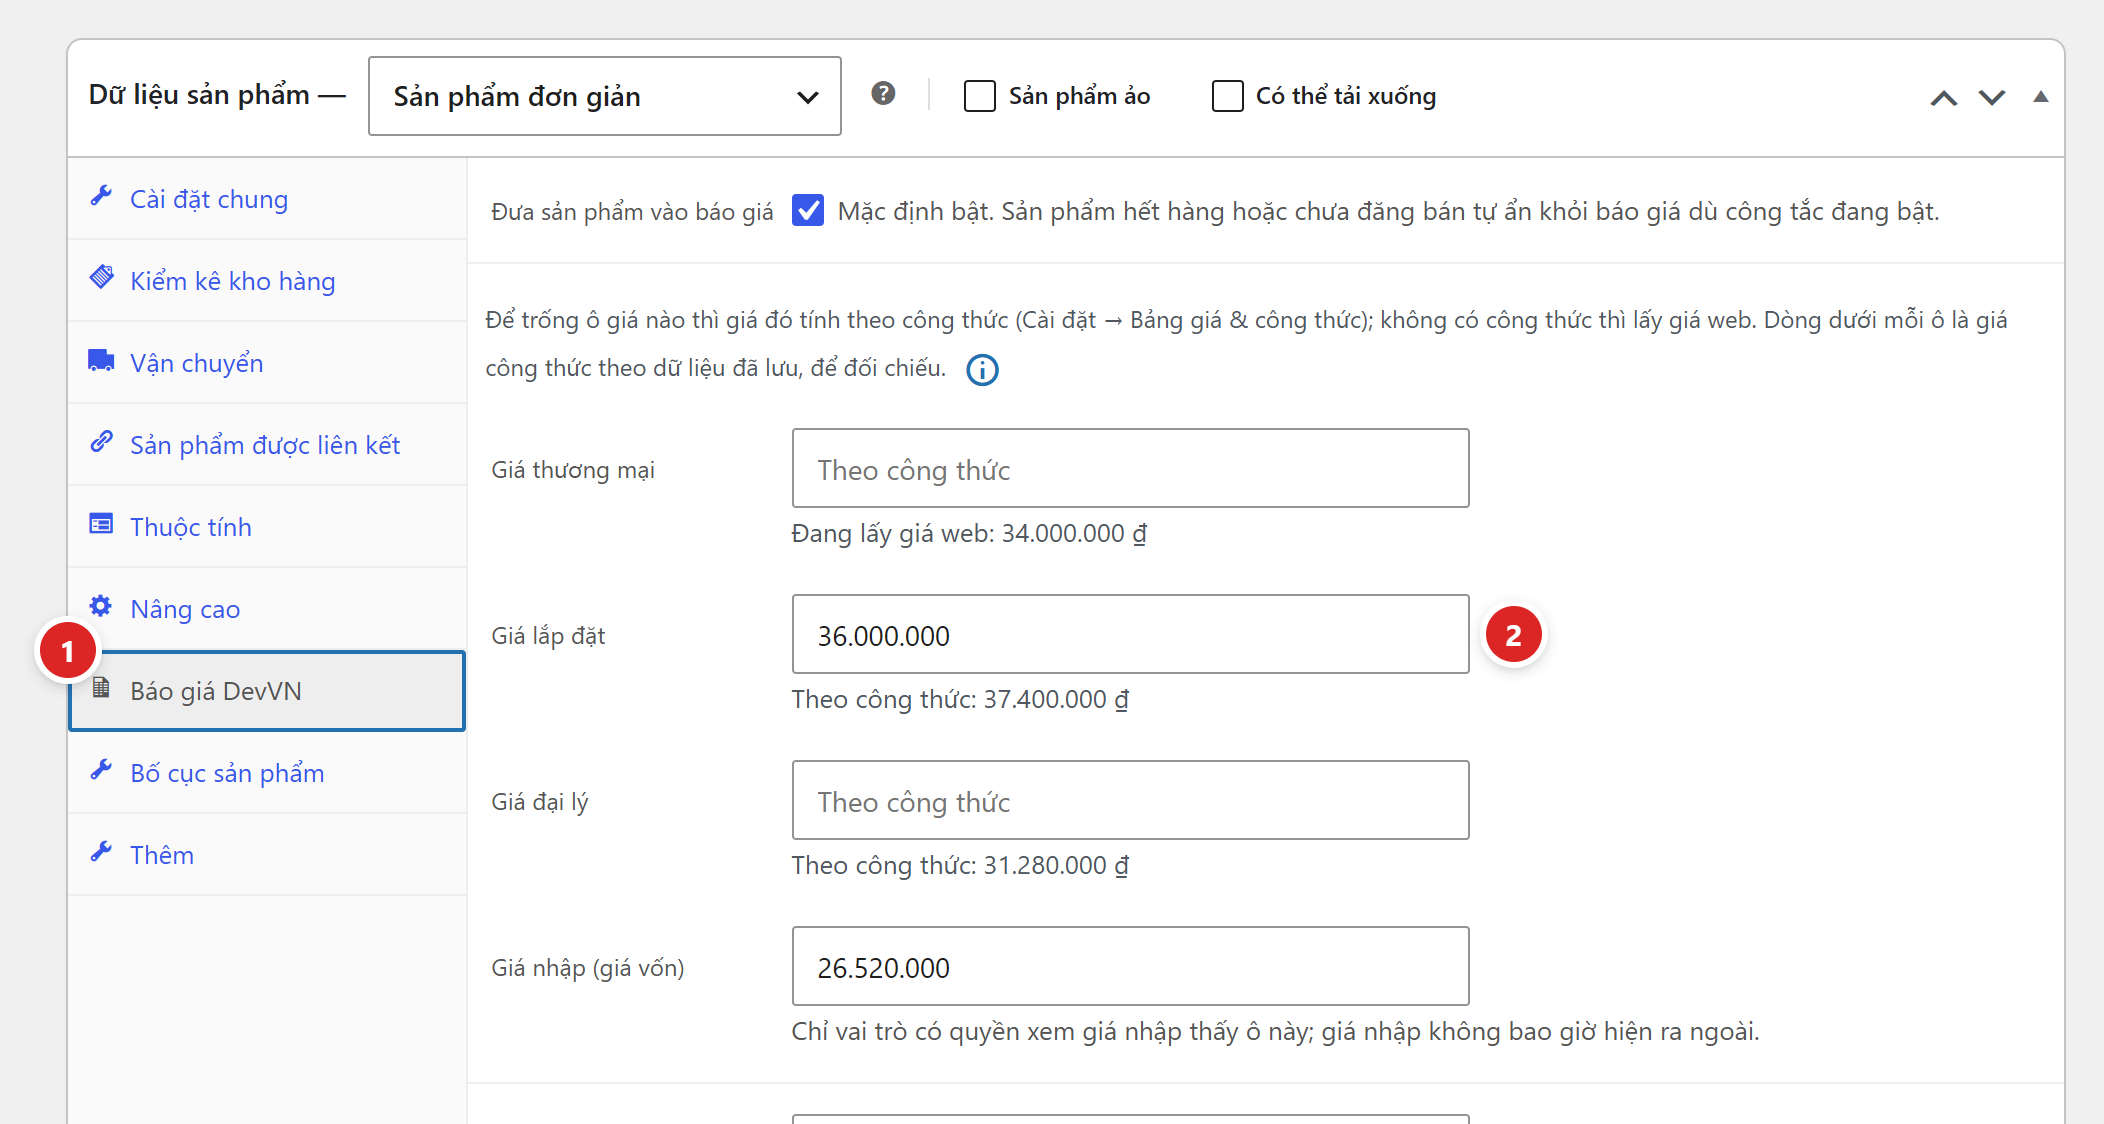Click the 'Giá nhập (giá vốn)' label
The height and width of the screenshot is (1124, 2104).
(588, 968)
